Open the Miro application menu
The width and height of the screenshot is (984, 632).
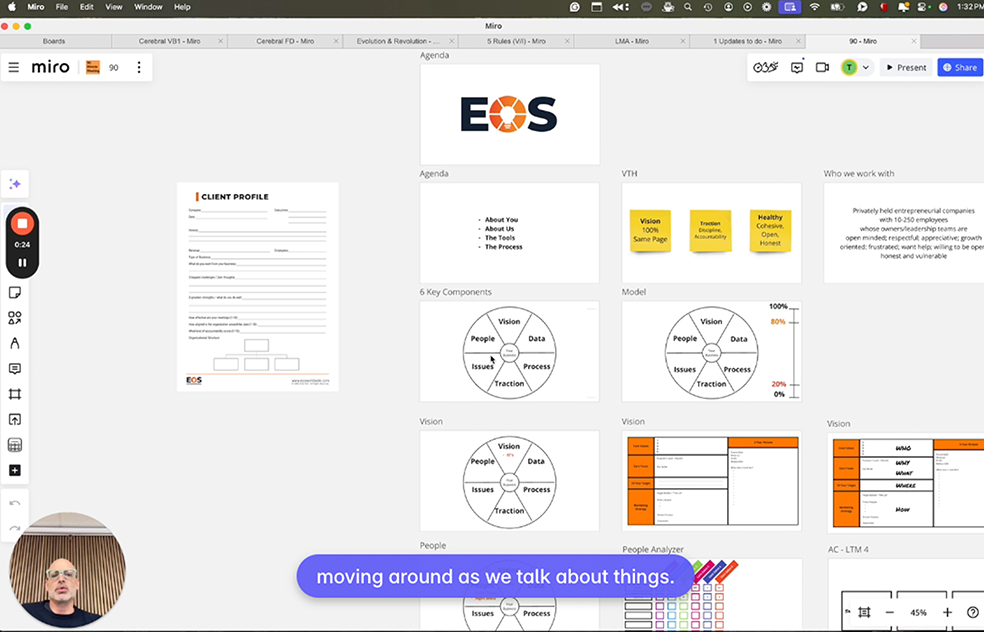pos(36,7)
